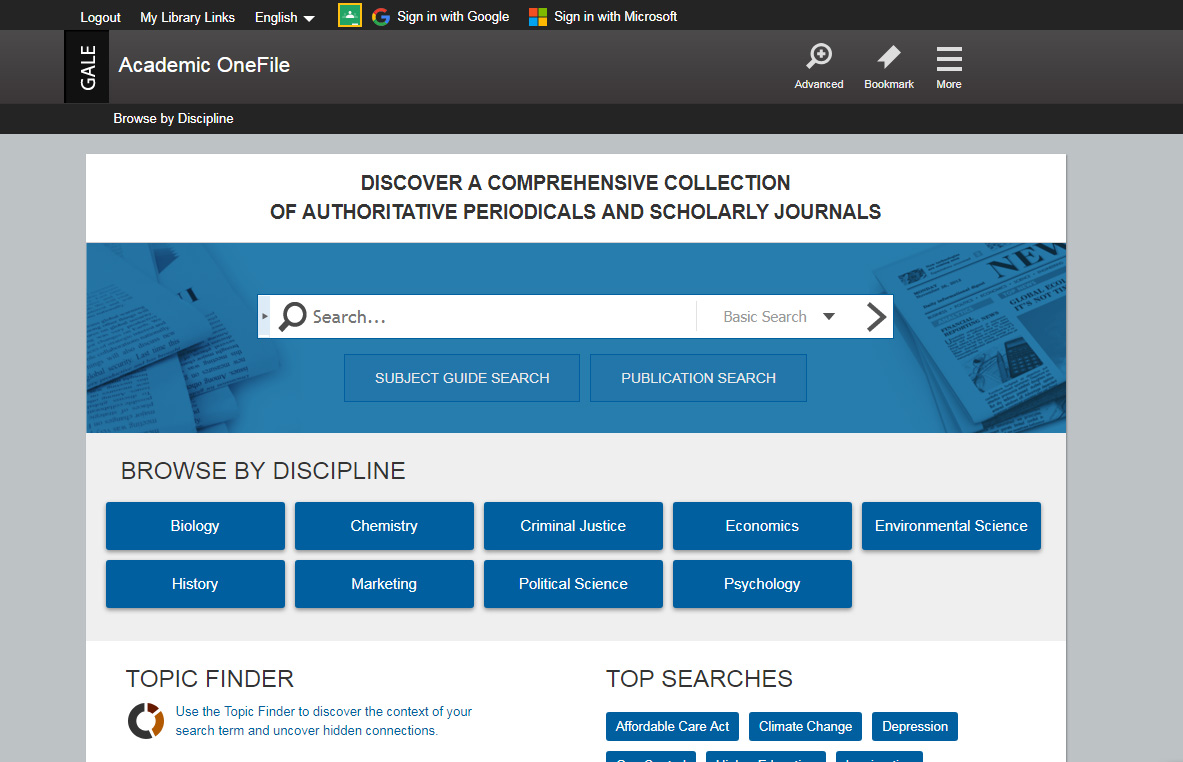The height and width of the screenshot is (762, 1183).
Task: Sign in with Microsoft
Action: coord(603,16)
